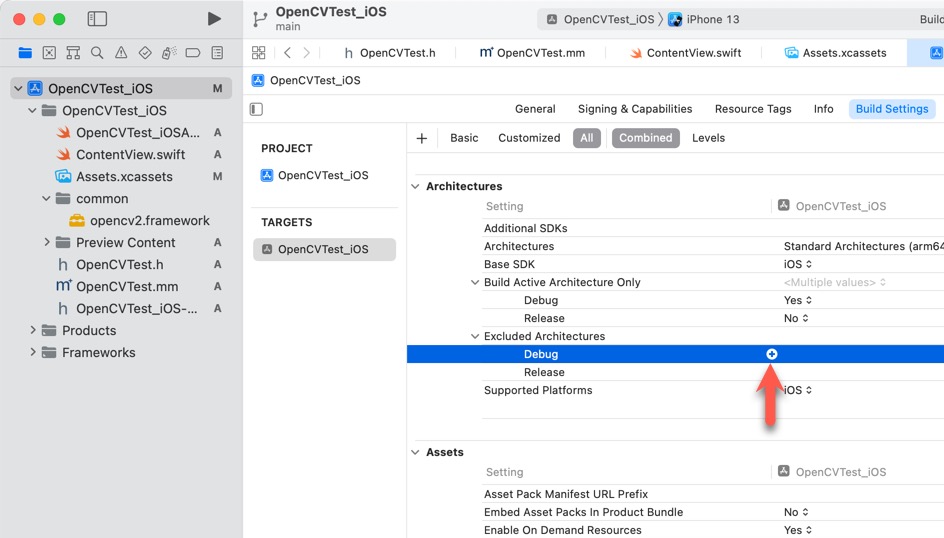Collapse the Architectures section
Viewport: 944px width, 538px height.
click(416, 186)
